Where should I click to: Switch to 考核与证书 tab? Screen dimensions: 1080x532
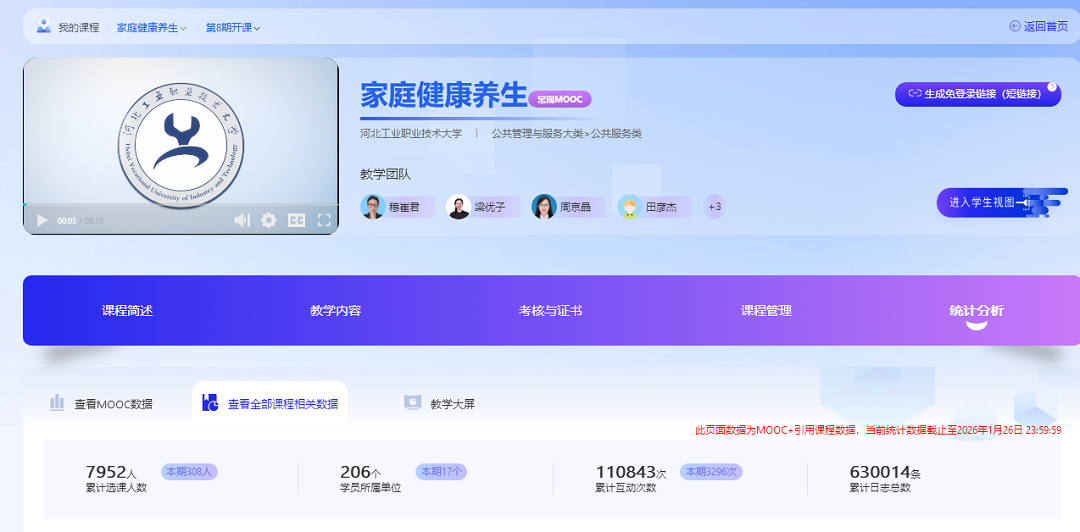click(550, 311)
